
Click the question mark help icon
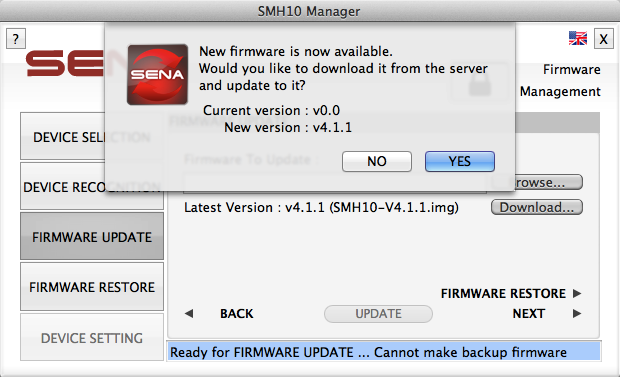(16, 39)
